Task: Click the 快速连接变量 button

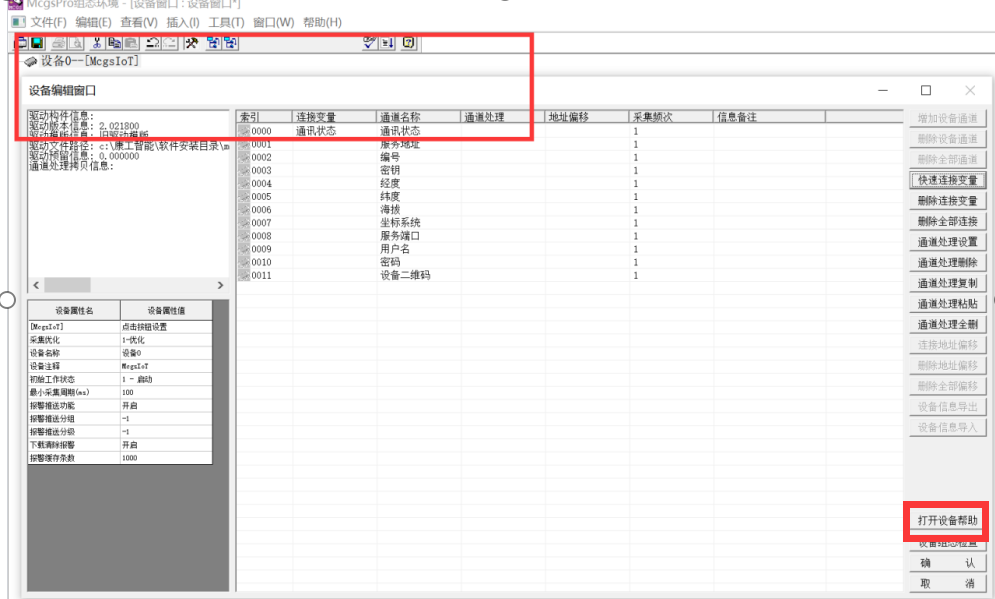Action: pyautogui.click(x=947, y=181)
